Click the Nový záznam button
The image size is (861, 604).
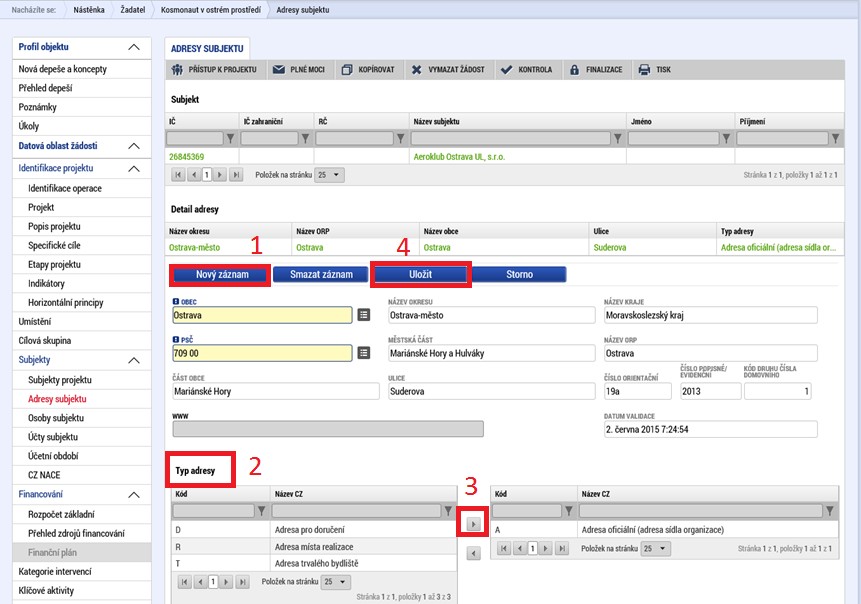click(x=222, y=275)
